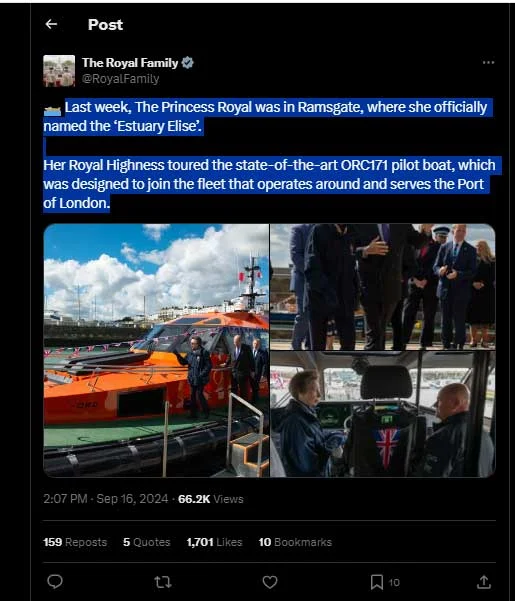Like the post with heart icon
Viewport: 515px width, 601px height.
[270, 582]
